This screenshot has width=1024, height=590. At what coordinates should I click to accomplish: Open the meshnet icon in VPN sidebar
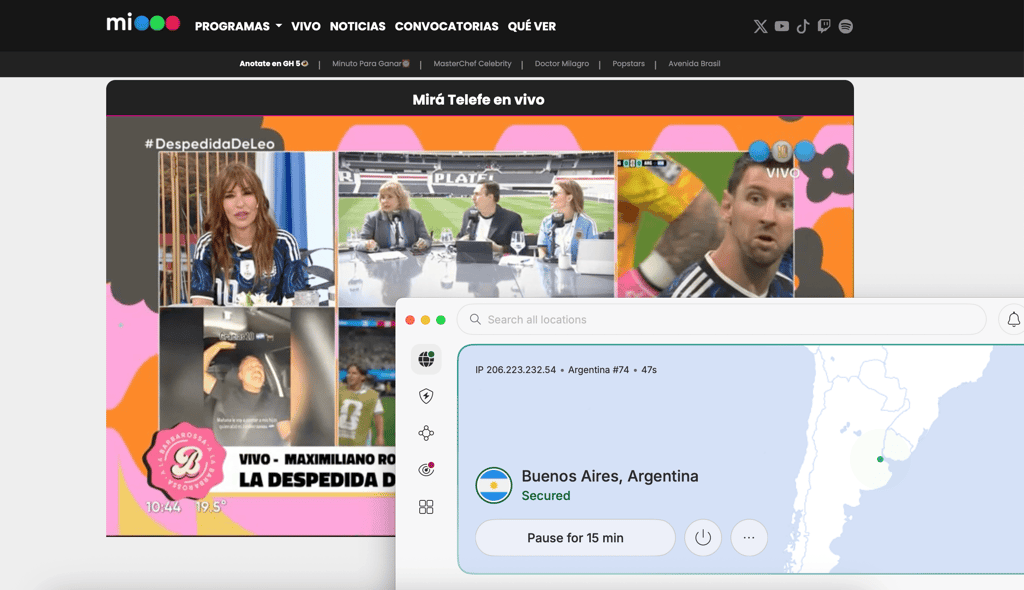click(426, 433)
